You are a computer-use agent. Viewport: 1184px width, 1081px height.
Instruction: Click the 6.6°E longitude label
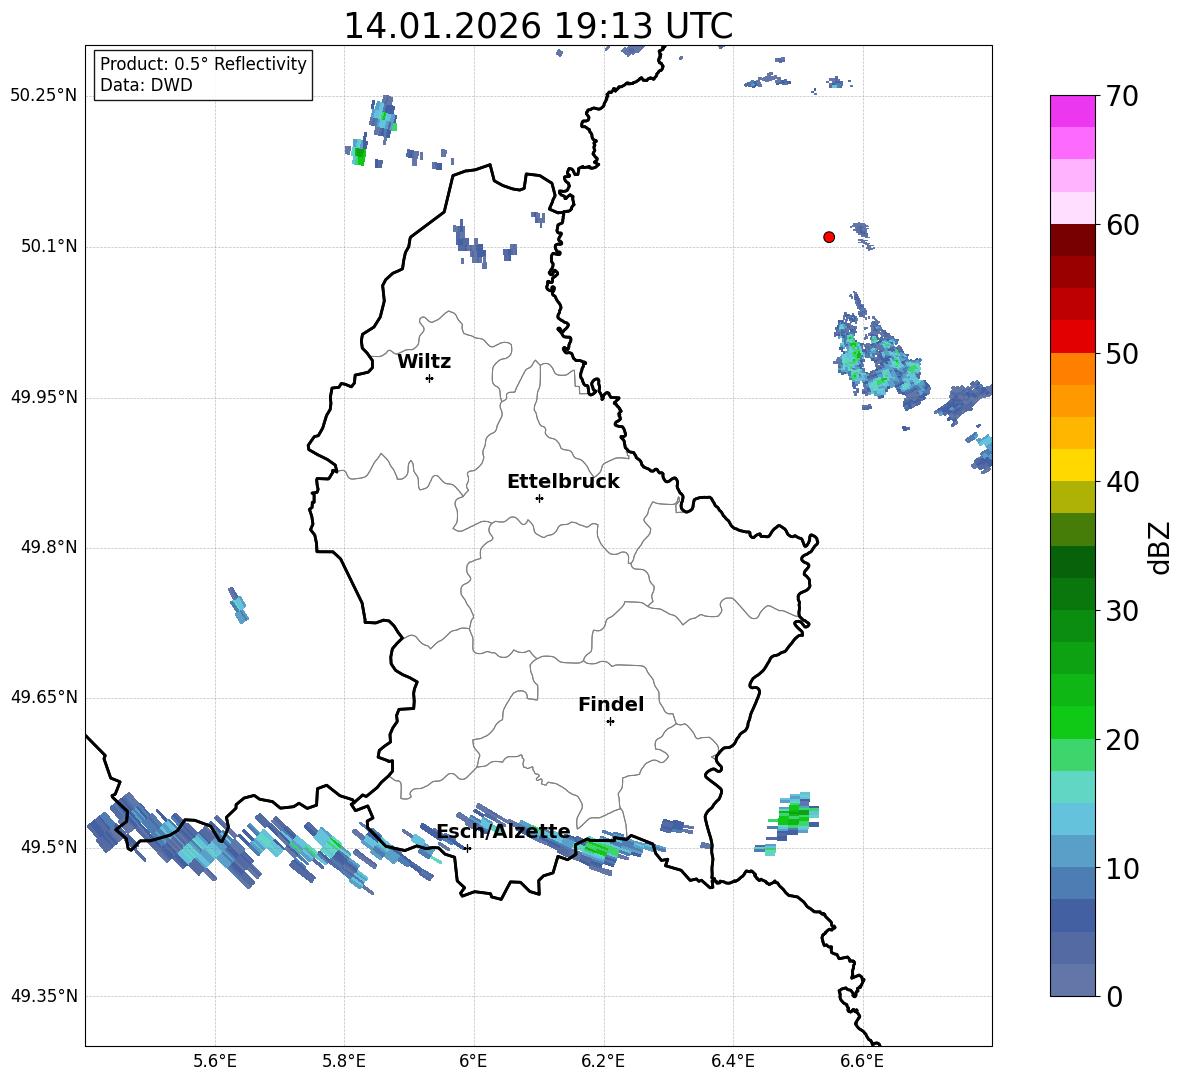[x=862, y=1061]
